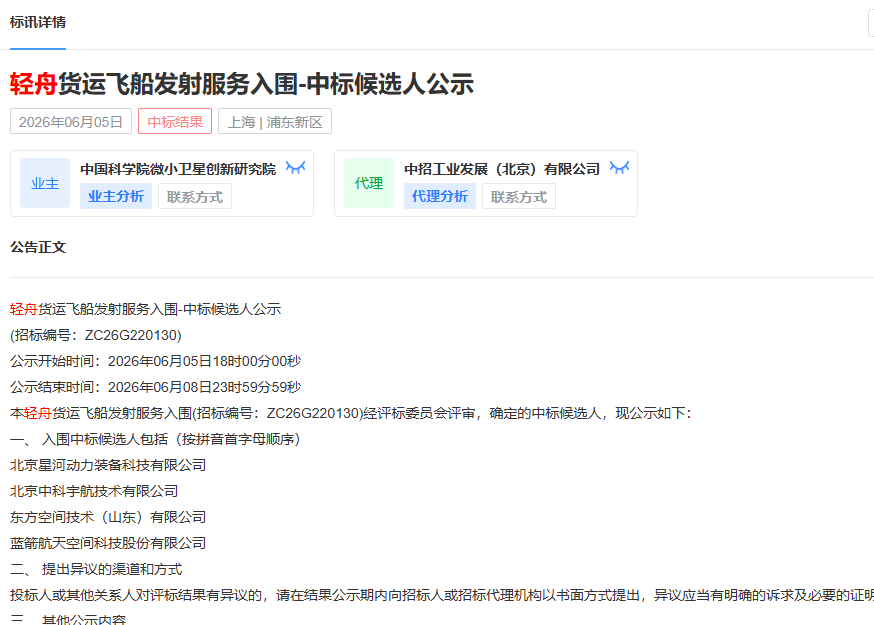Viewport: 874px width, 625px height.
Task: Show 联系方式 in the 业主 card
Action: pyautogui.click(x=195, y=197)
